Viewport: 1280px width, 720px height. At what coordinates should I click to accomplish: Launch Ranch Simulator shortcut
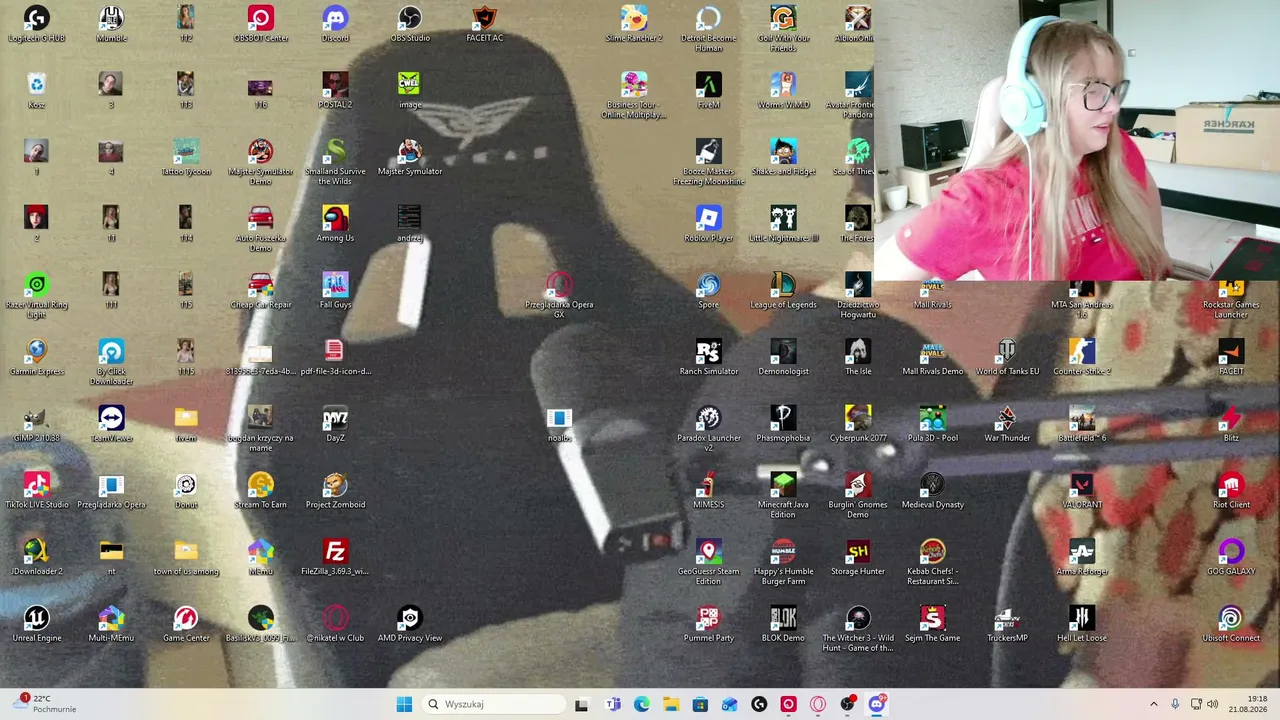[708, 358]
